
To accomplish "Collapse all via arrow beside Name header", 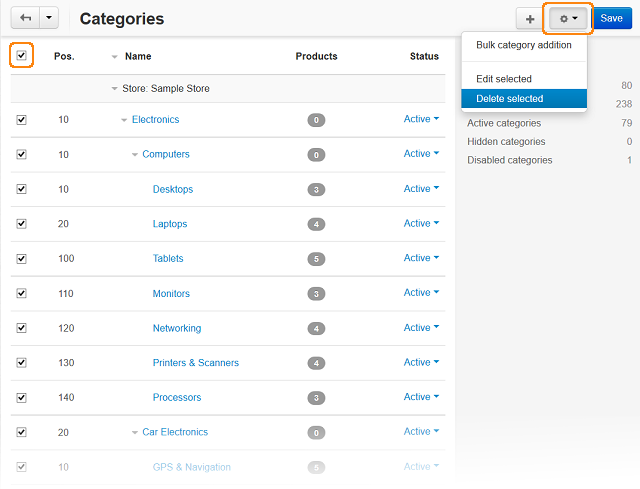I will point(115,57).
